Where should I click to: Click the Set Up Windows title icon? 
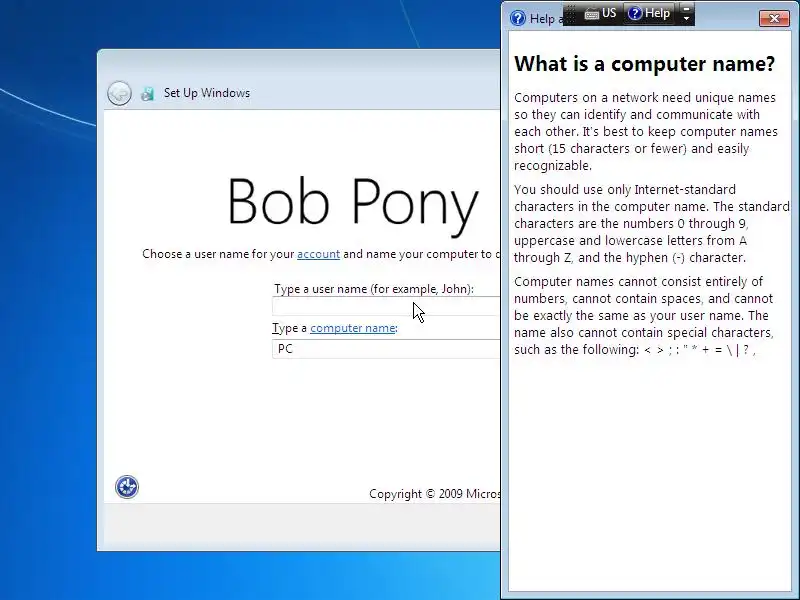(147, 93)
